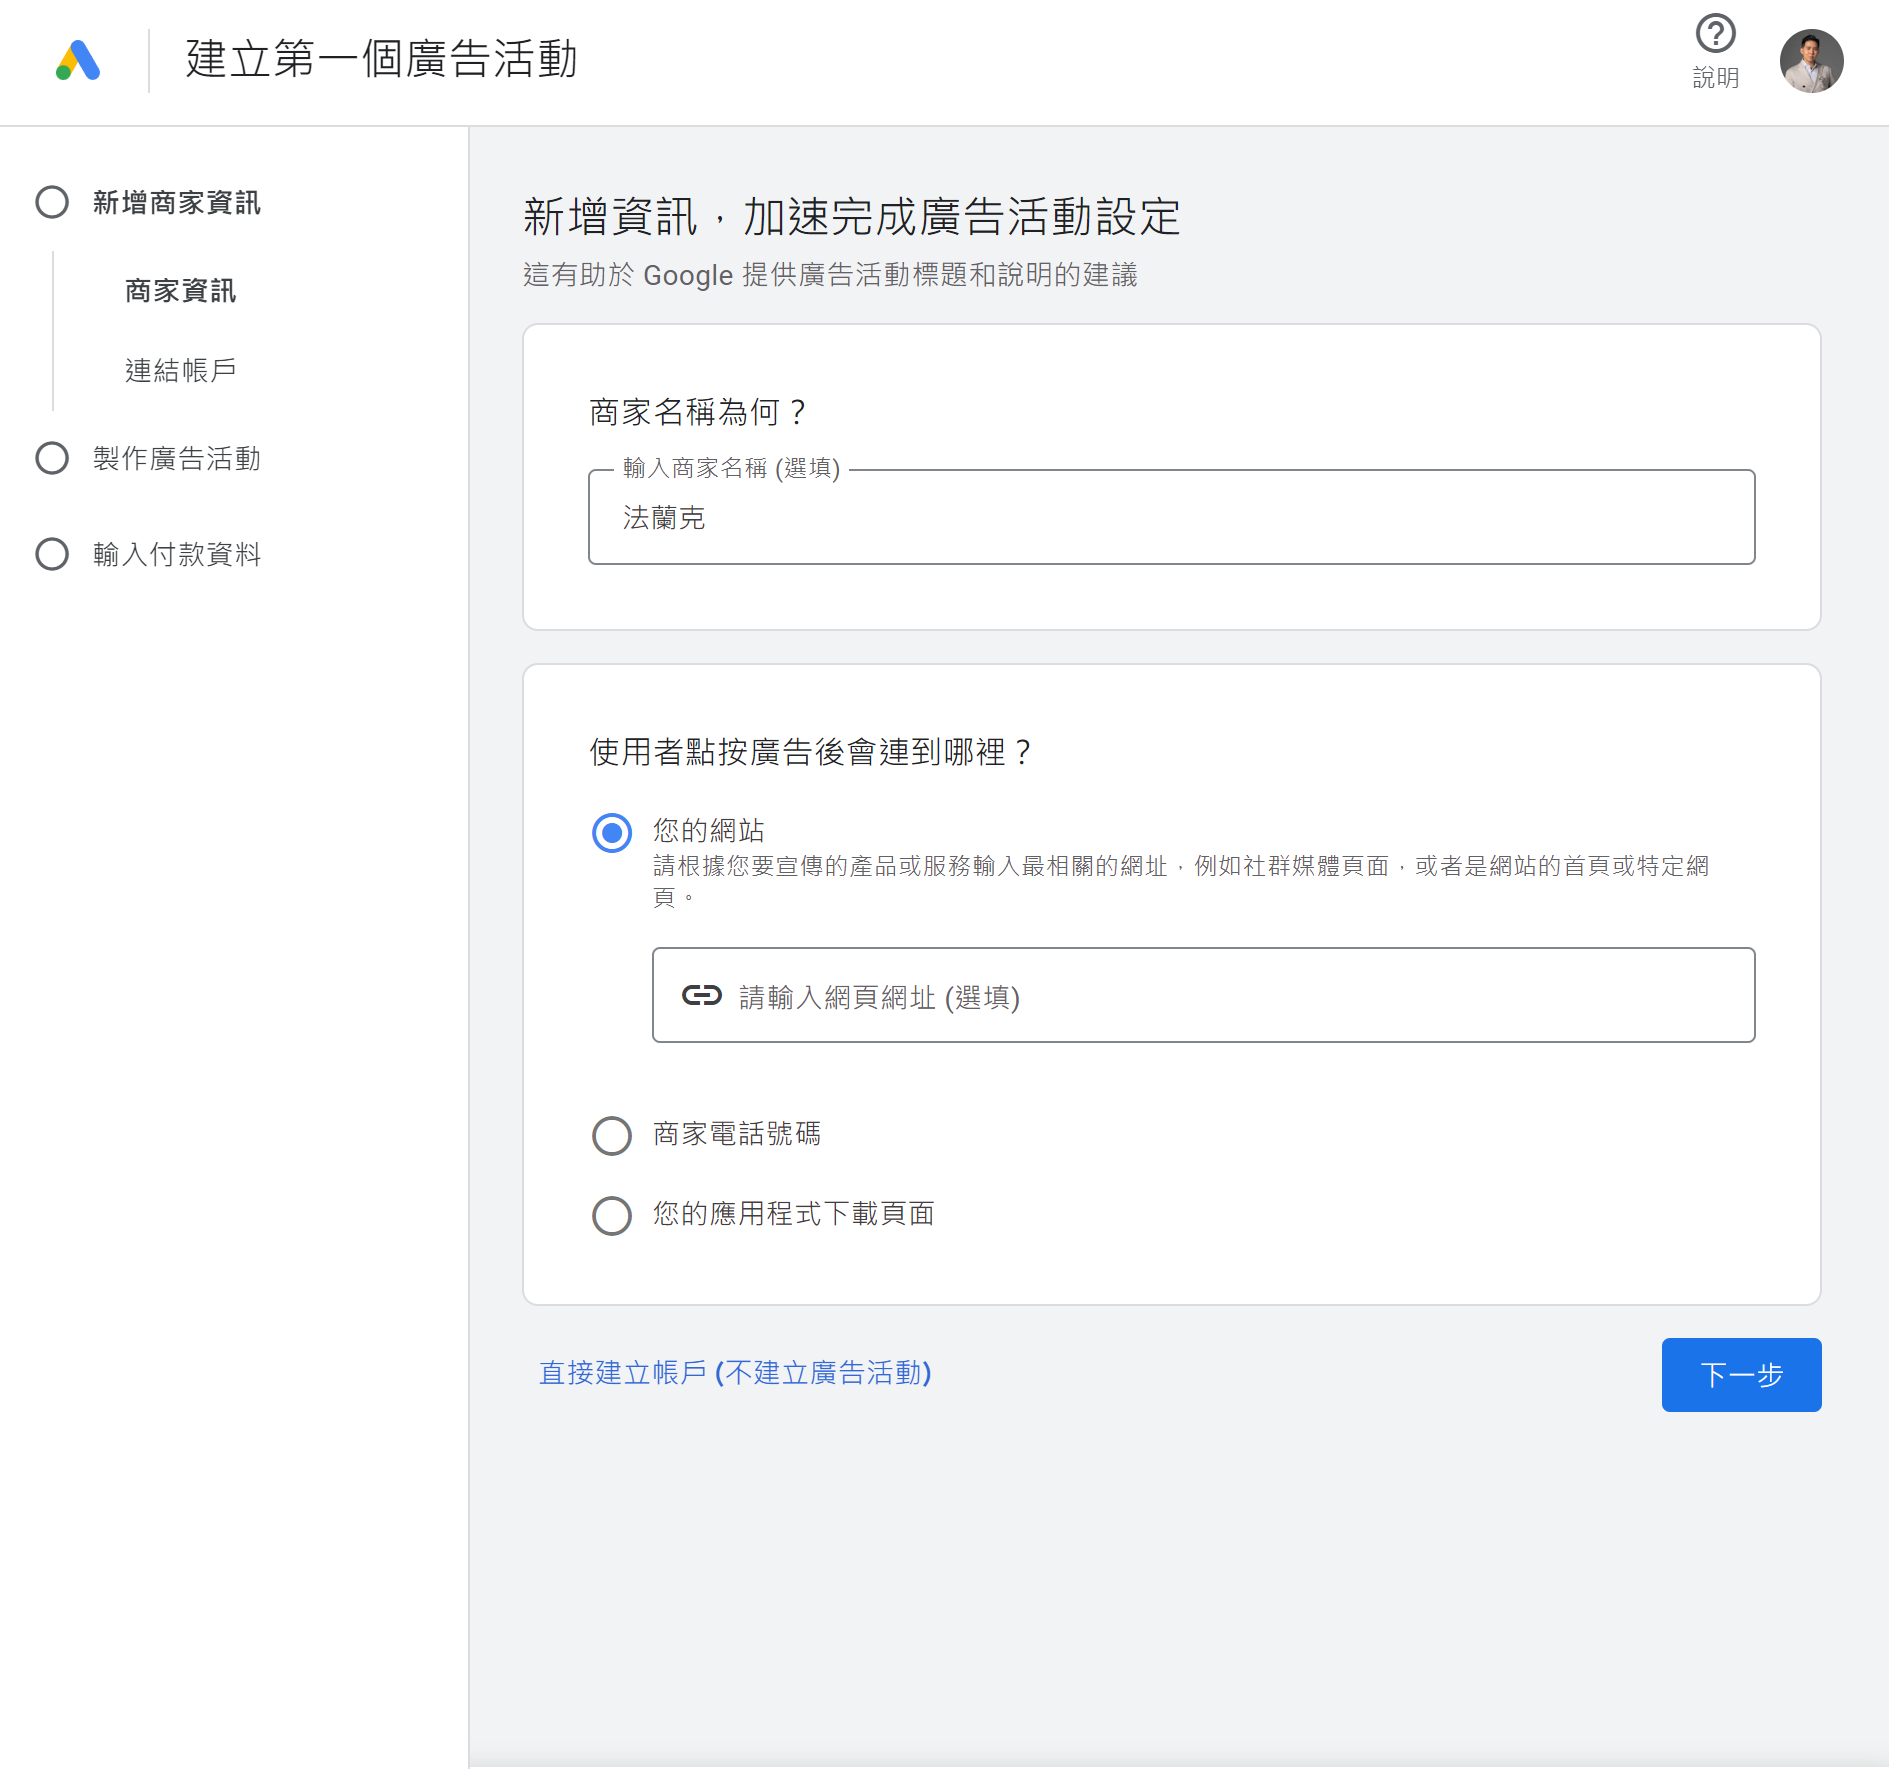Select the 您的網站 radio button

coord(612,832)
